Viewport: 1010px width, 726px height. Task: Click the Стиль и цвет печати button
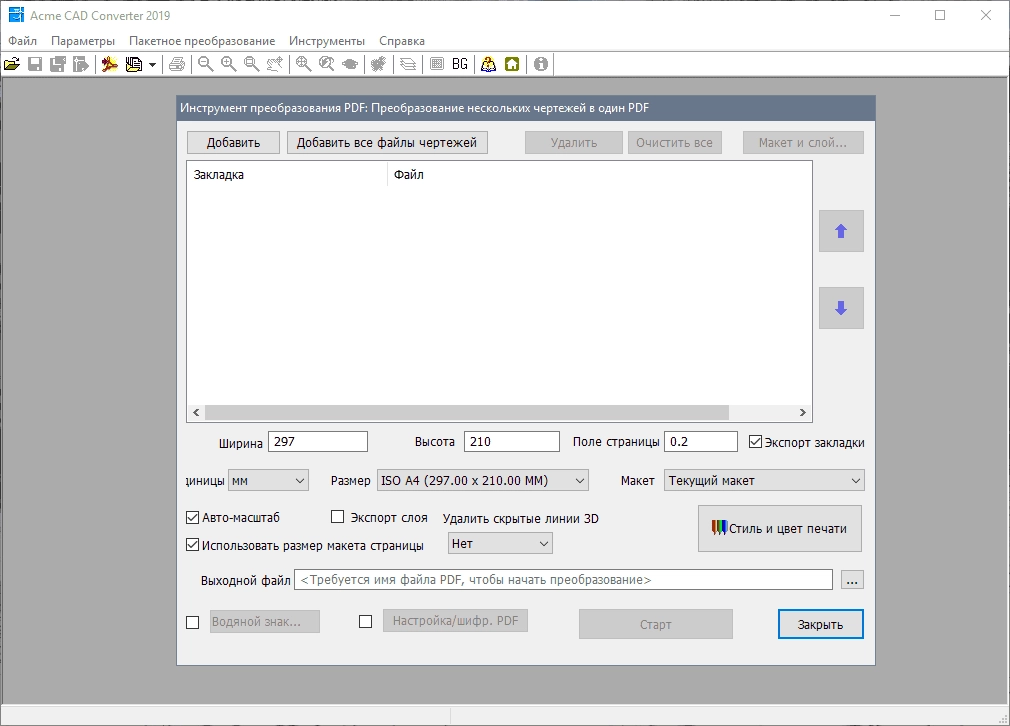tap(780, 528)
